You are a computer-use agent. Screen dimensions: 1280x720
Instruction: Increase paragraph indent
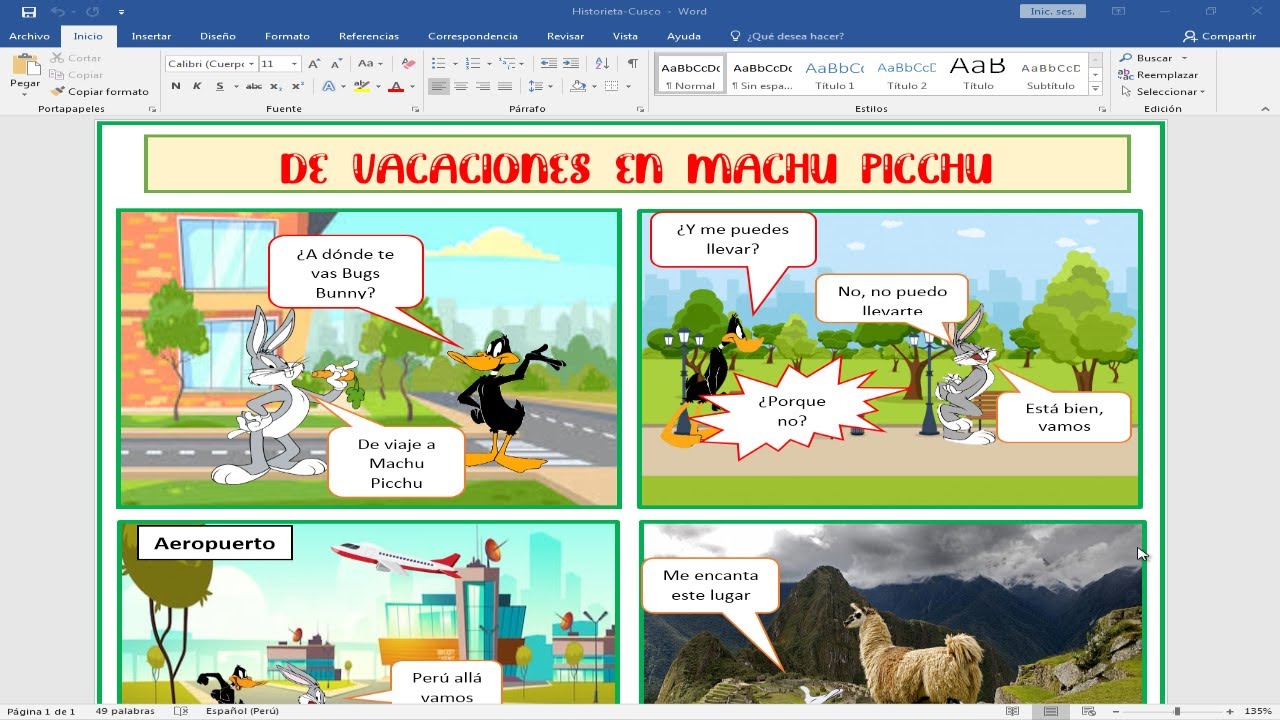point(570,63)
